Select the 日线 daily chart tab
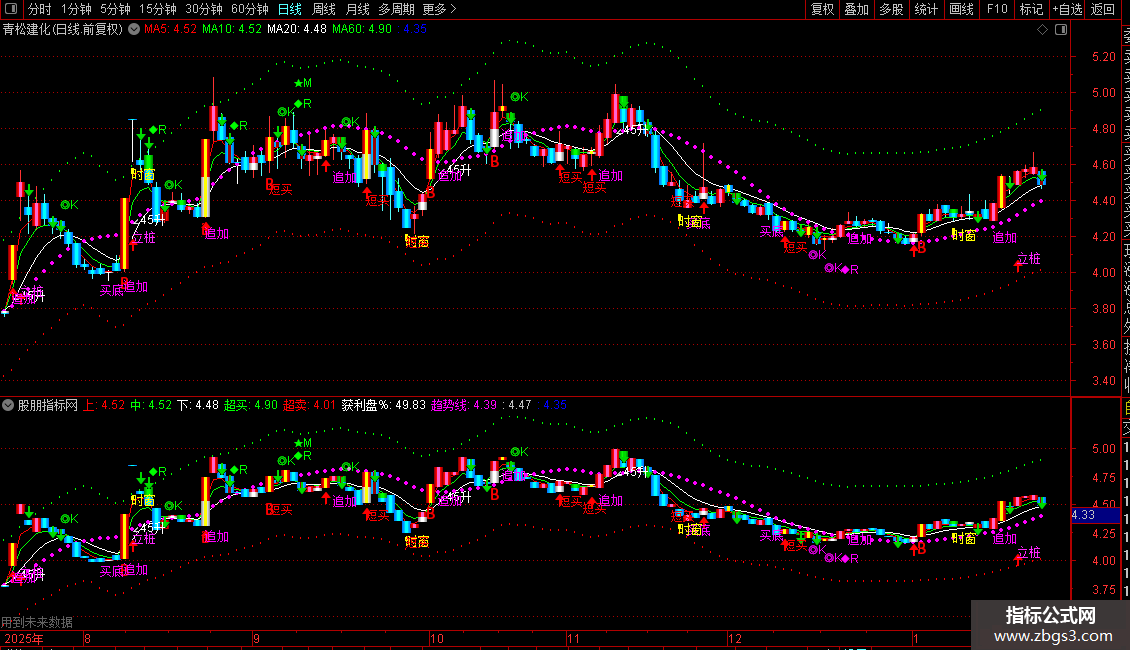This screenshot has height=650, width=1130. click(x=290, y=9)
